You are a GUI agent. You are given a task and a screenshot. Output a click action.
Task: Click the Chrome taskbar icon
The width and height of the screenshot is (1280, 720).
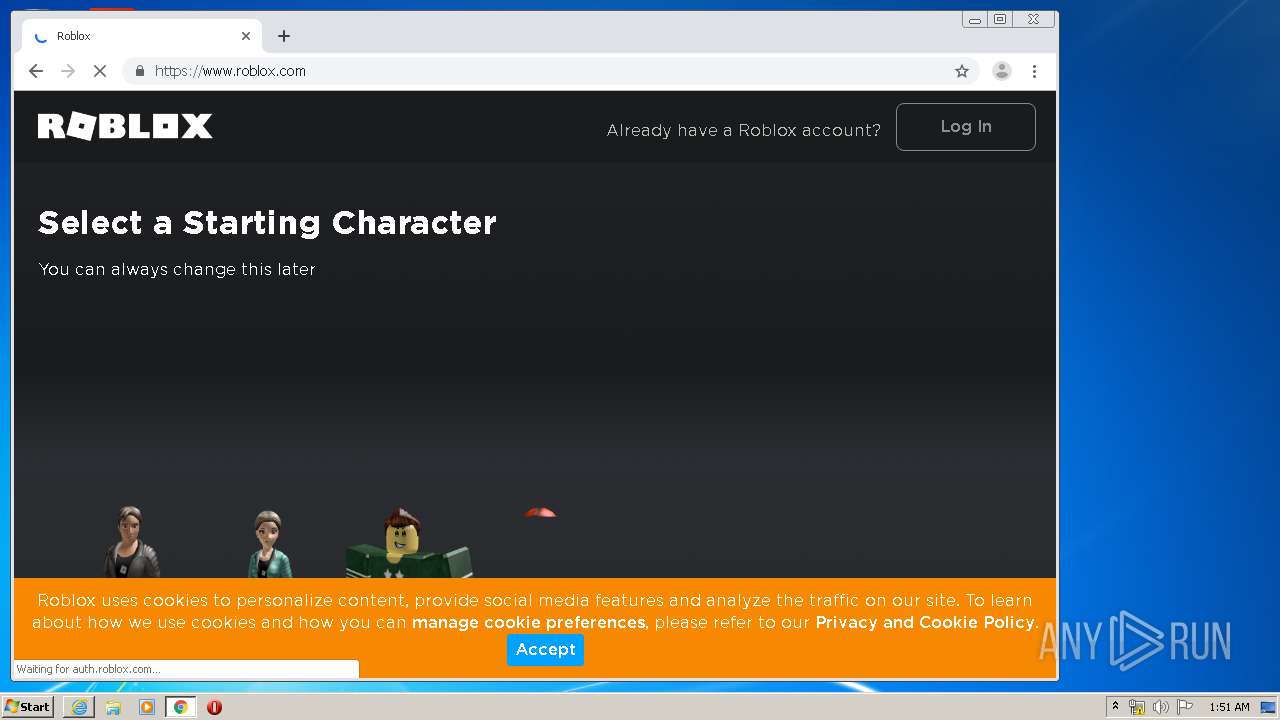180,707
